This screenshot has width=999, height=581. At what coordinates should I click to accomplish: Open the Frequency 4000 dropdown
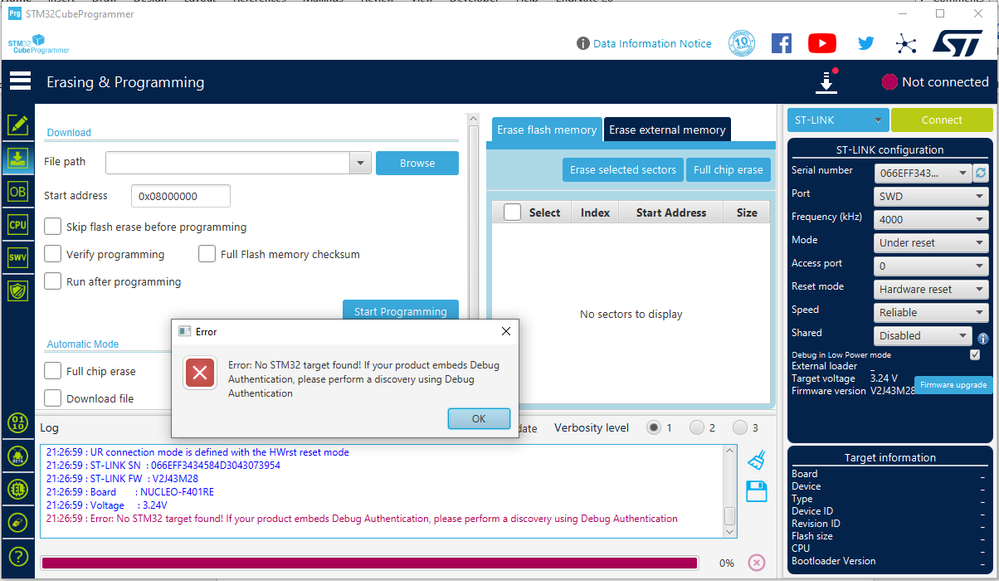931,219
